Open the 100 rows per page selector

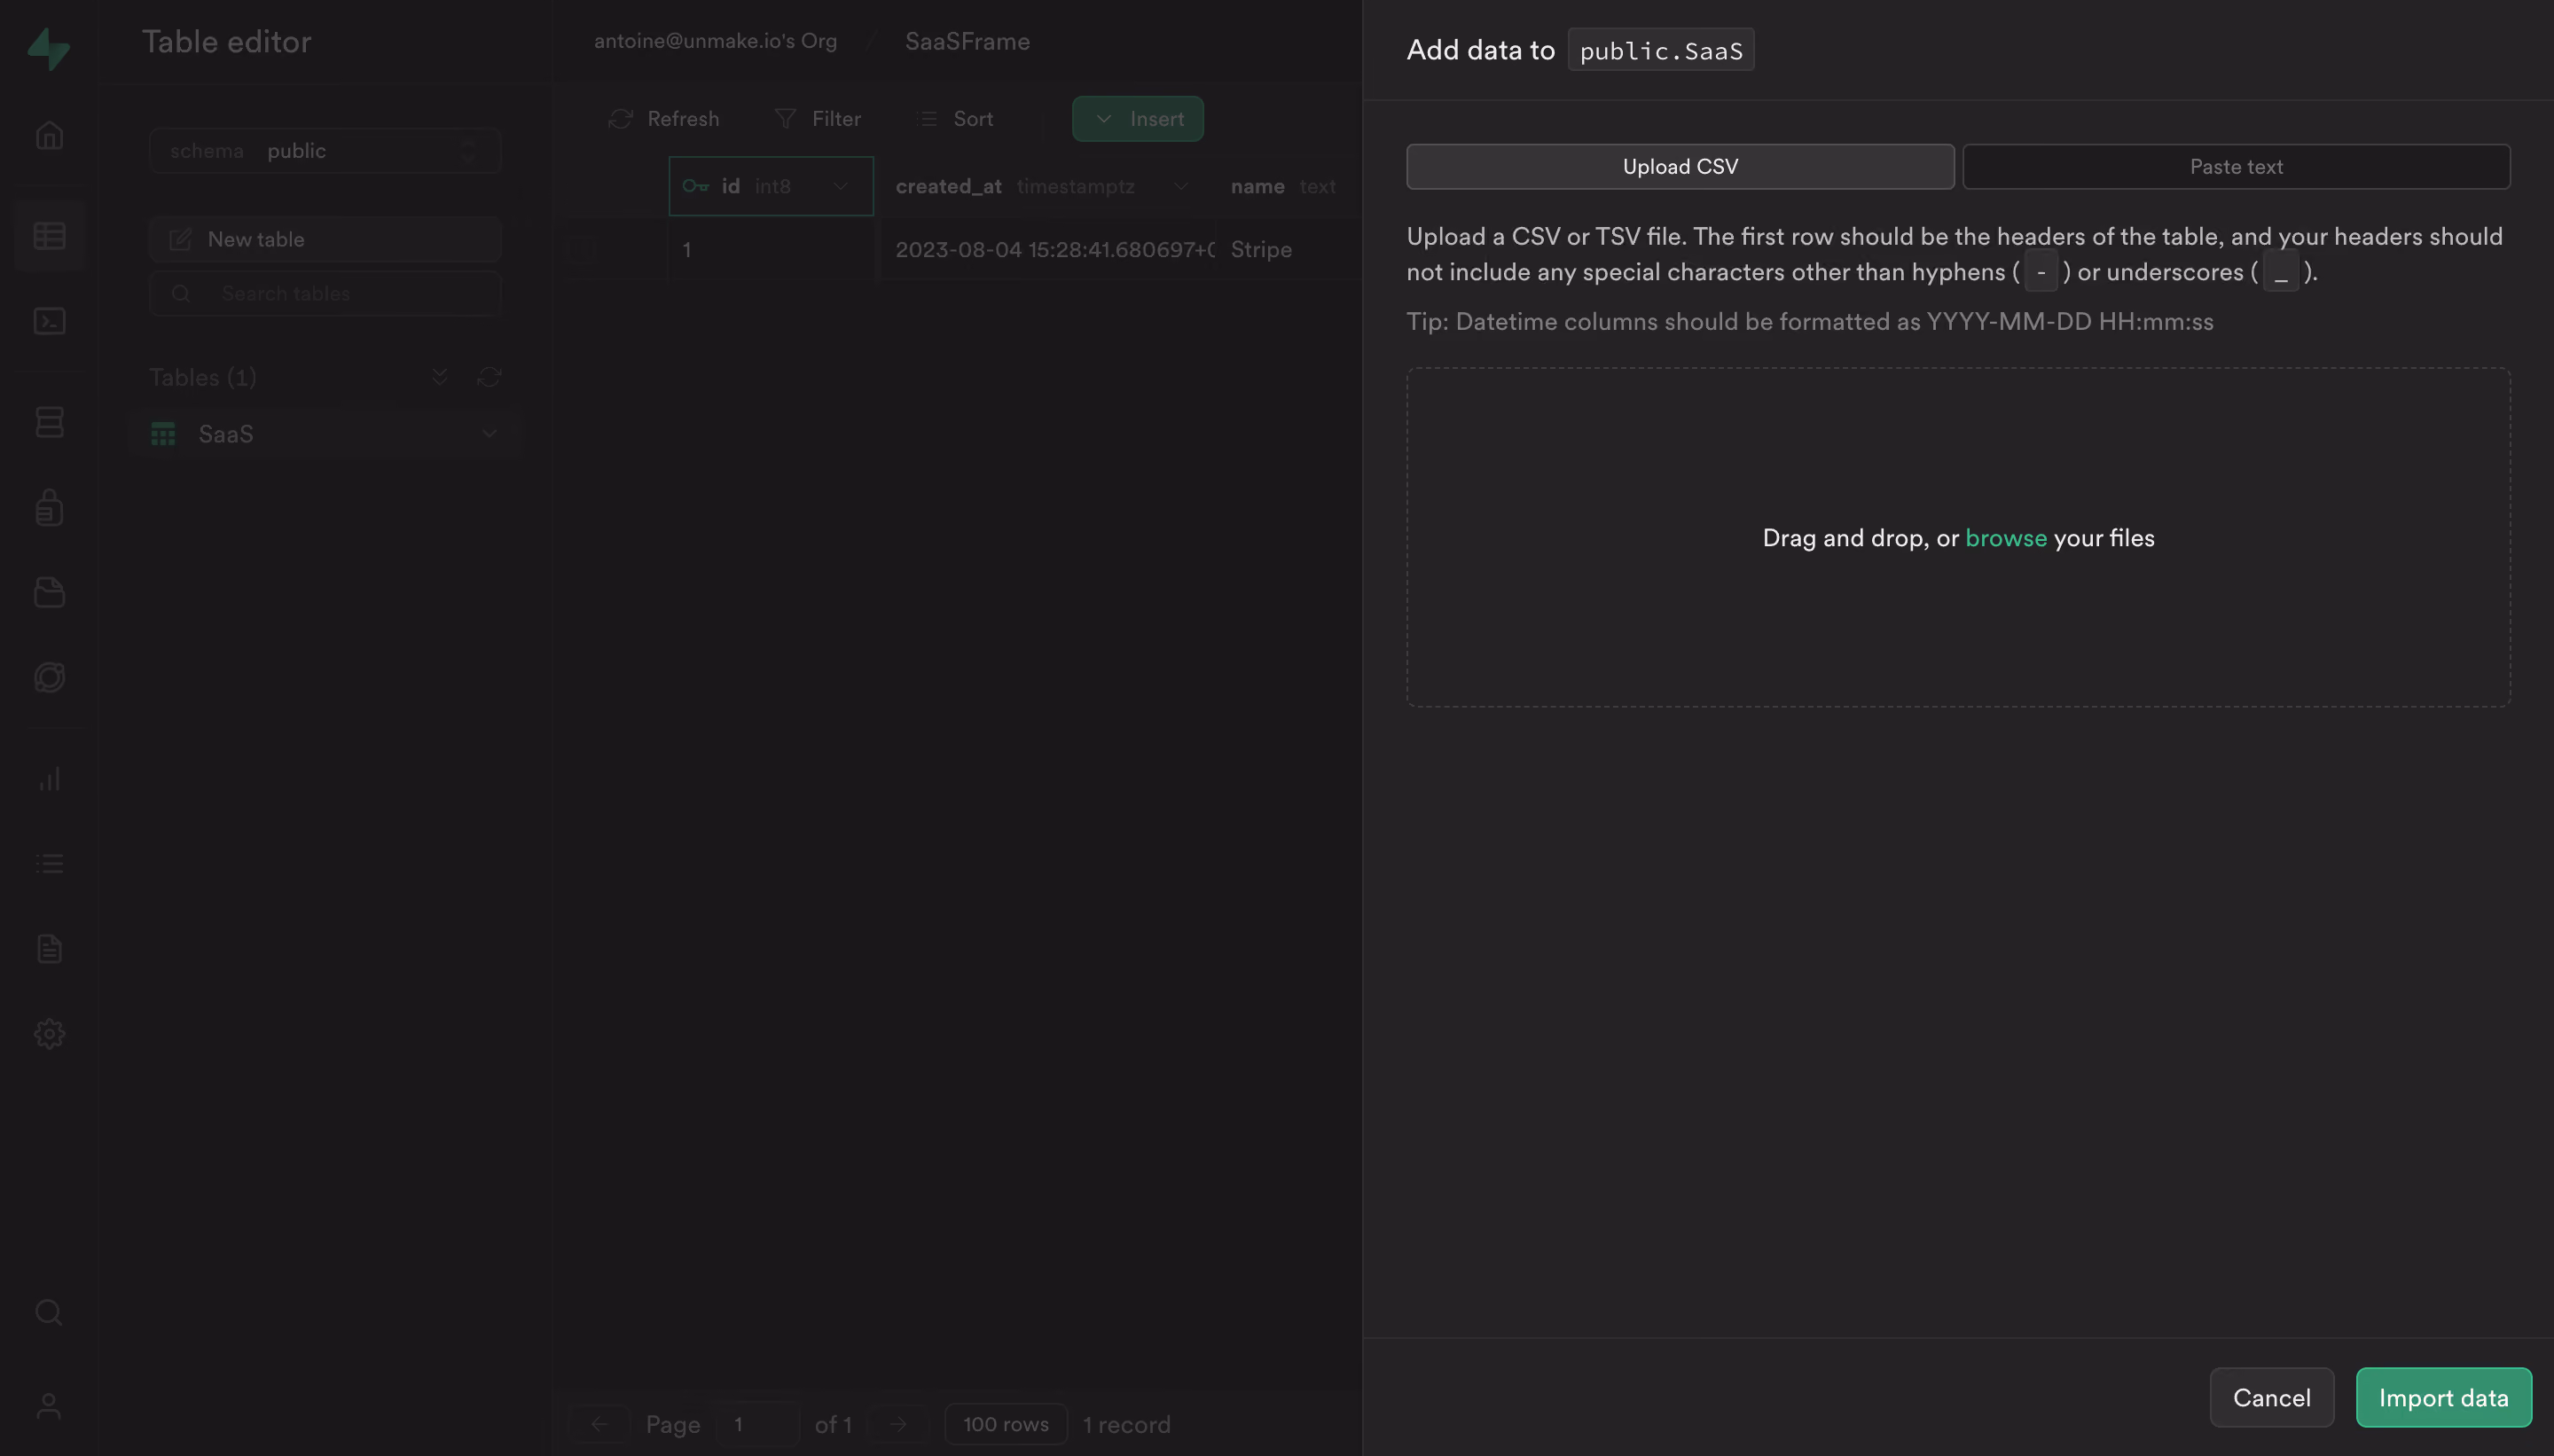pyautogui.click(x=1005, y=1424)
